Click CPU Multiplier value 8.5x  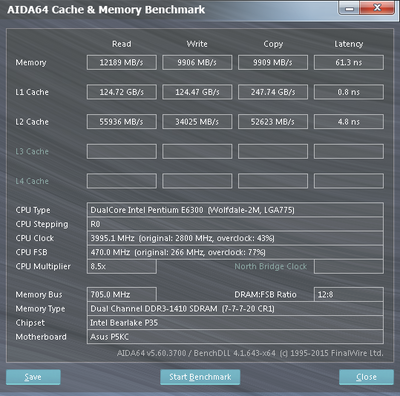click(x=122, y=266)
